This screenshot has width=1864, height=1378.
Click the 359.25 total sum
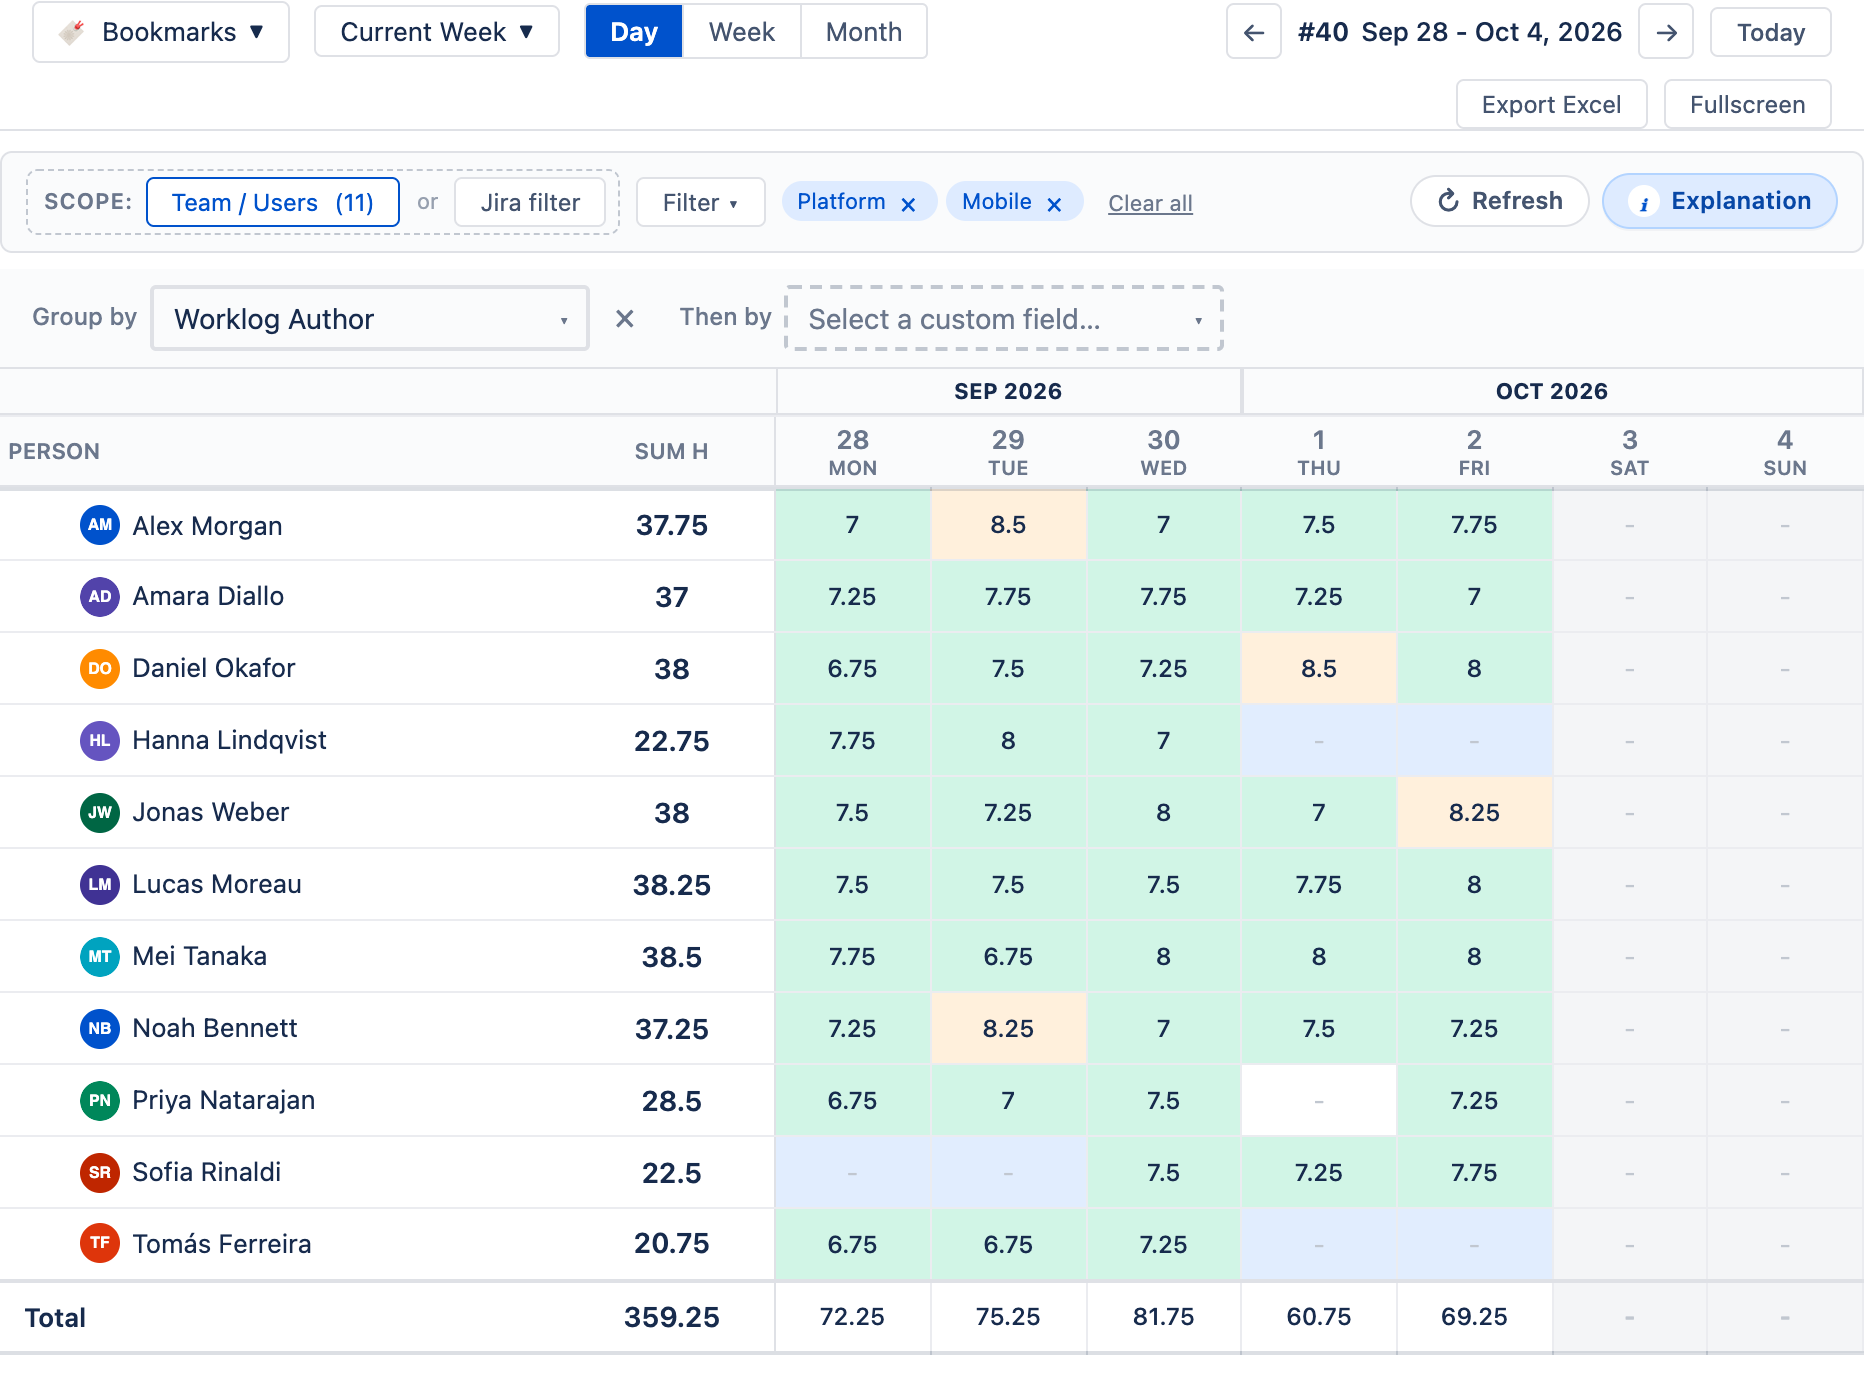coord(672,1317)
